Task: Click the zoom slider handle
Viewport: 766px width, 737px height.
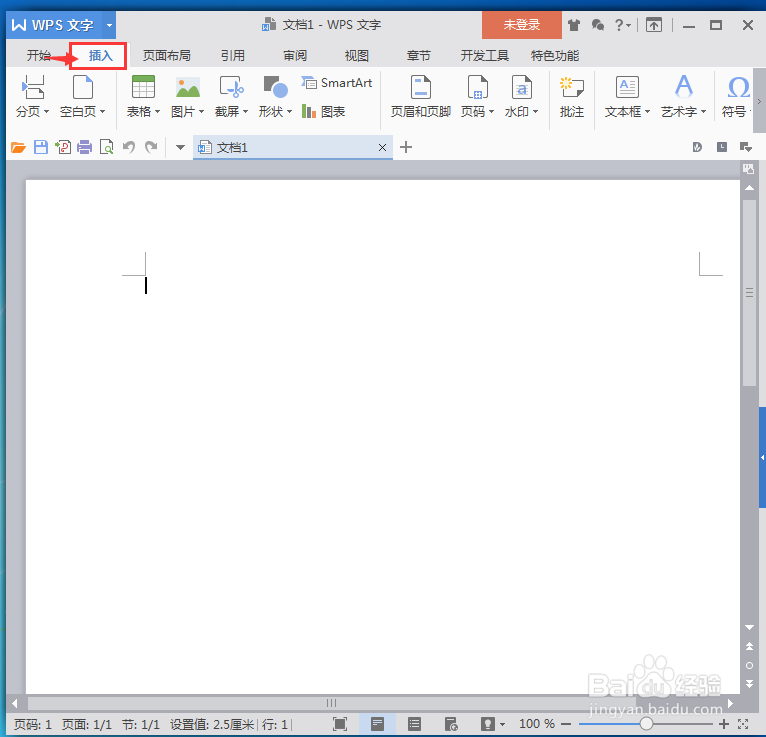Action: (x=646, y=724)
